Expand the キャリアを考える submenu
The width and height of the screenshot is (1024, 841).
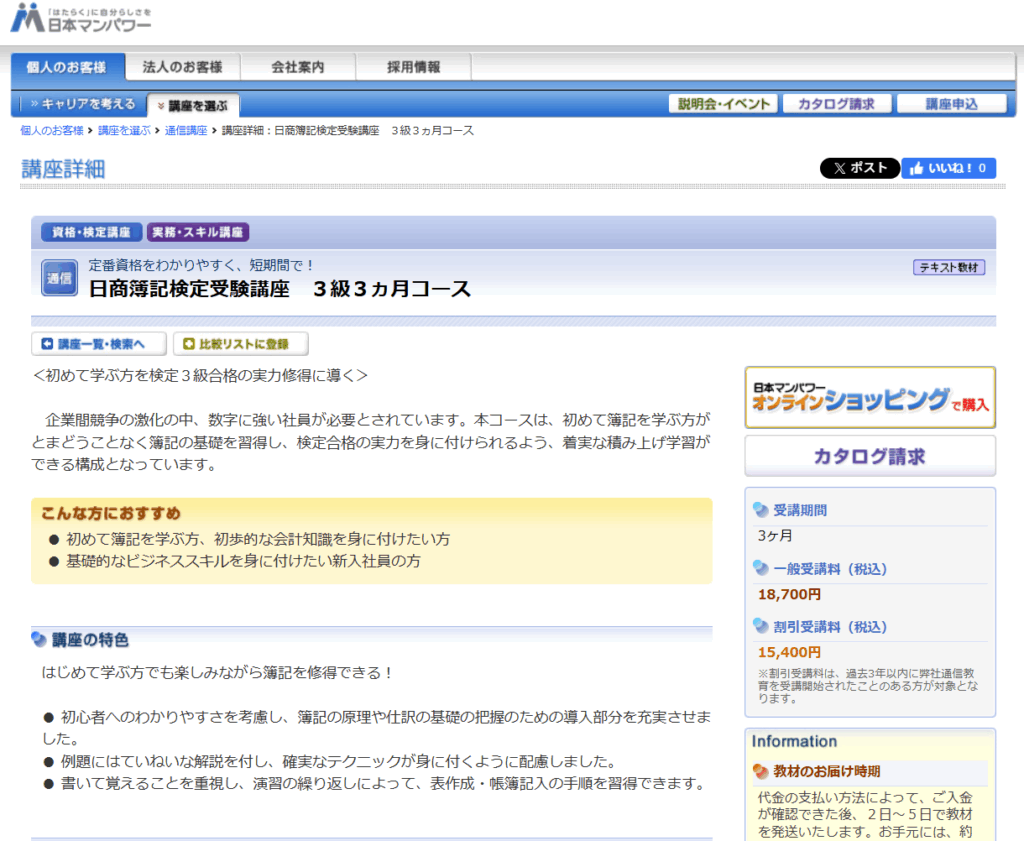click(82, 104)
